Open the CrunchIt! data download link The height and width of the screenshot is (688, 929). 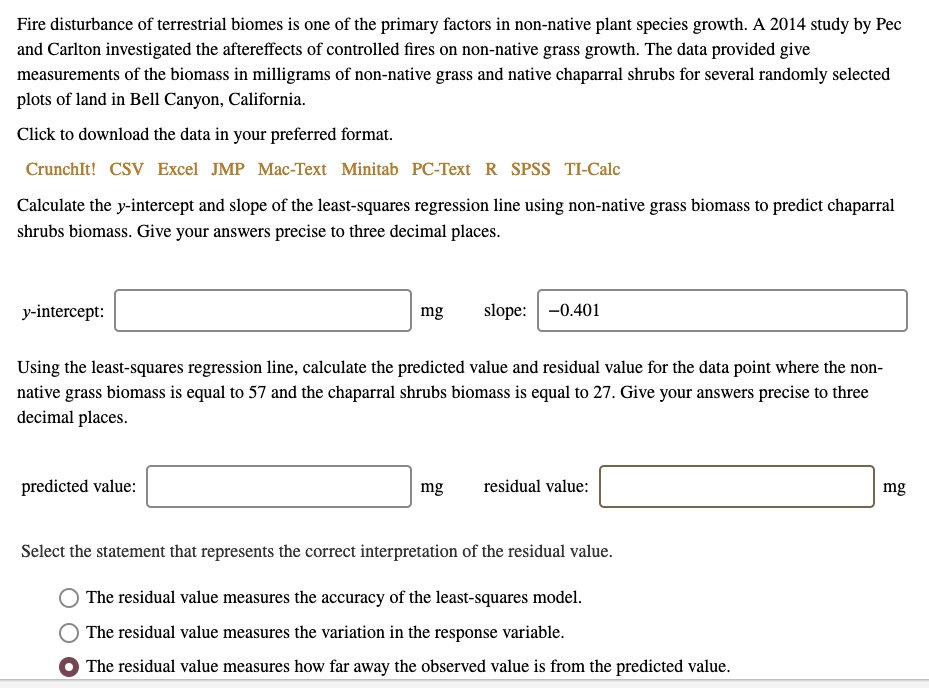[60, 169]
